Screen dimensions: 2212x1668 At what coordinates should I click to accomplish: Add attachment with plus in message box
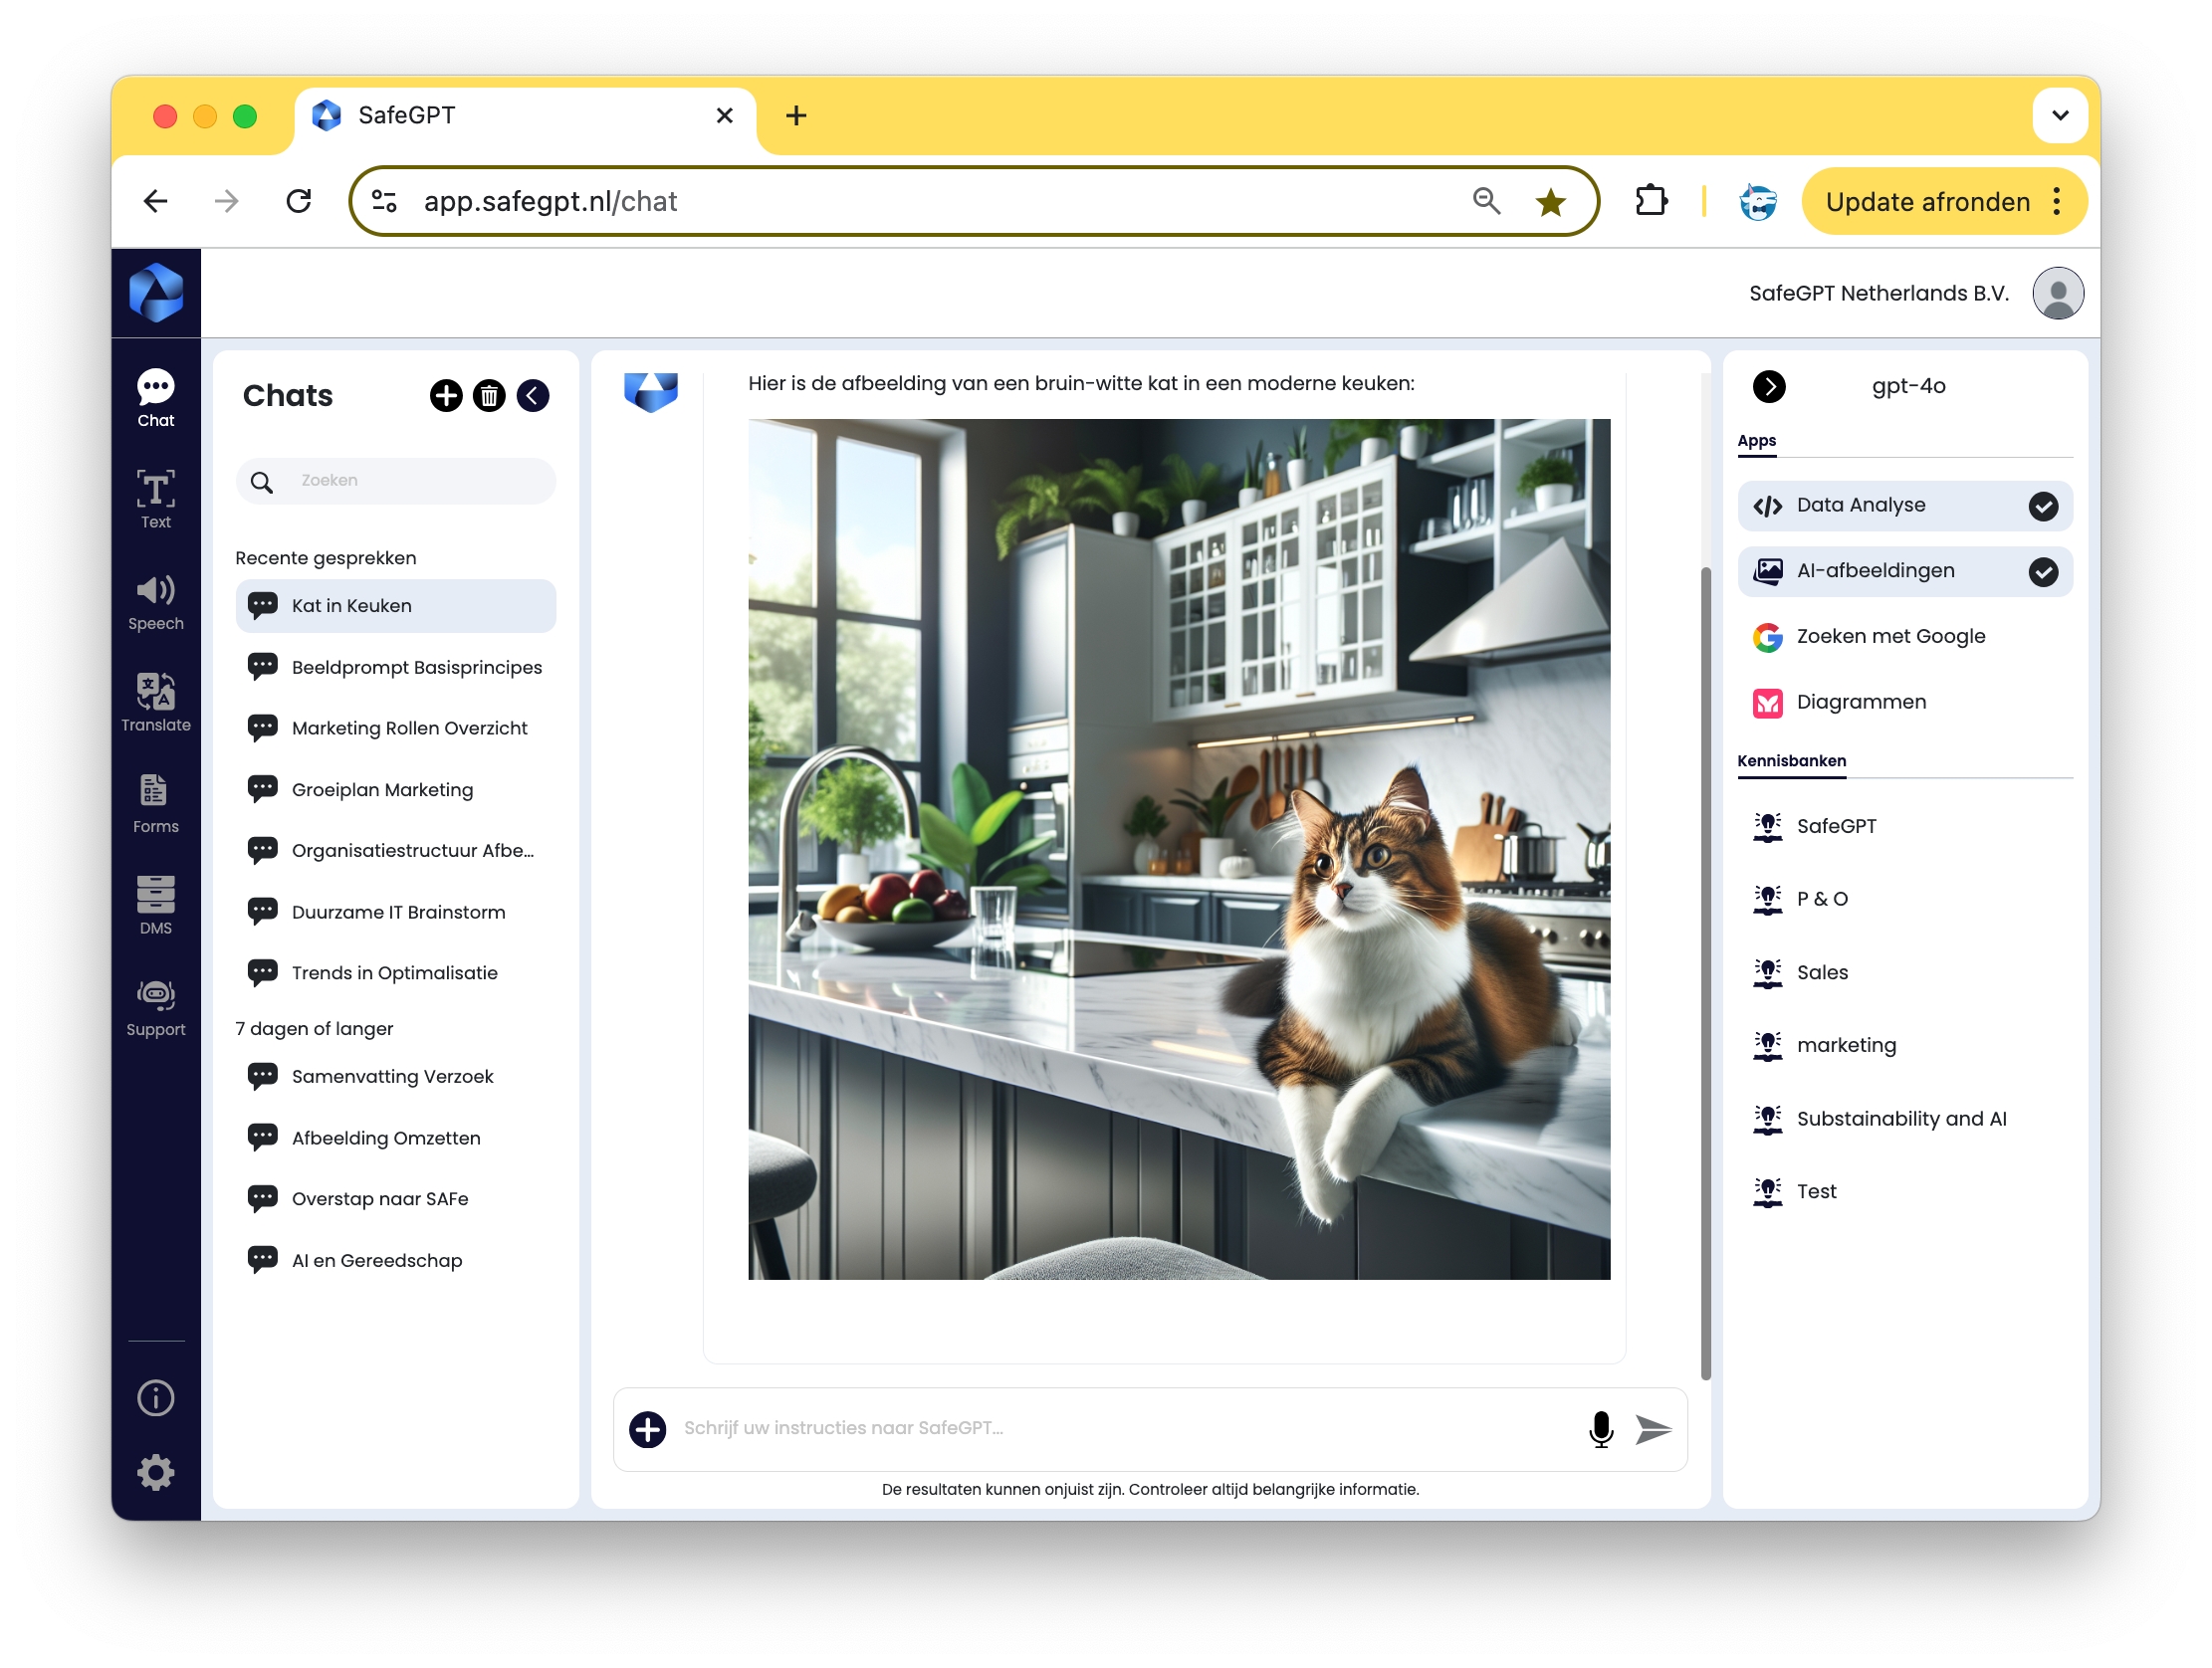coord(648,1429)
